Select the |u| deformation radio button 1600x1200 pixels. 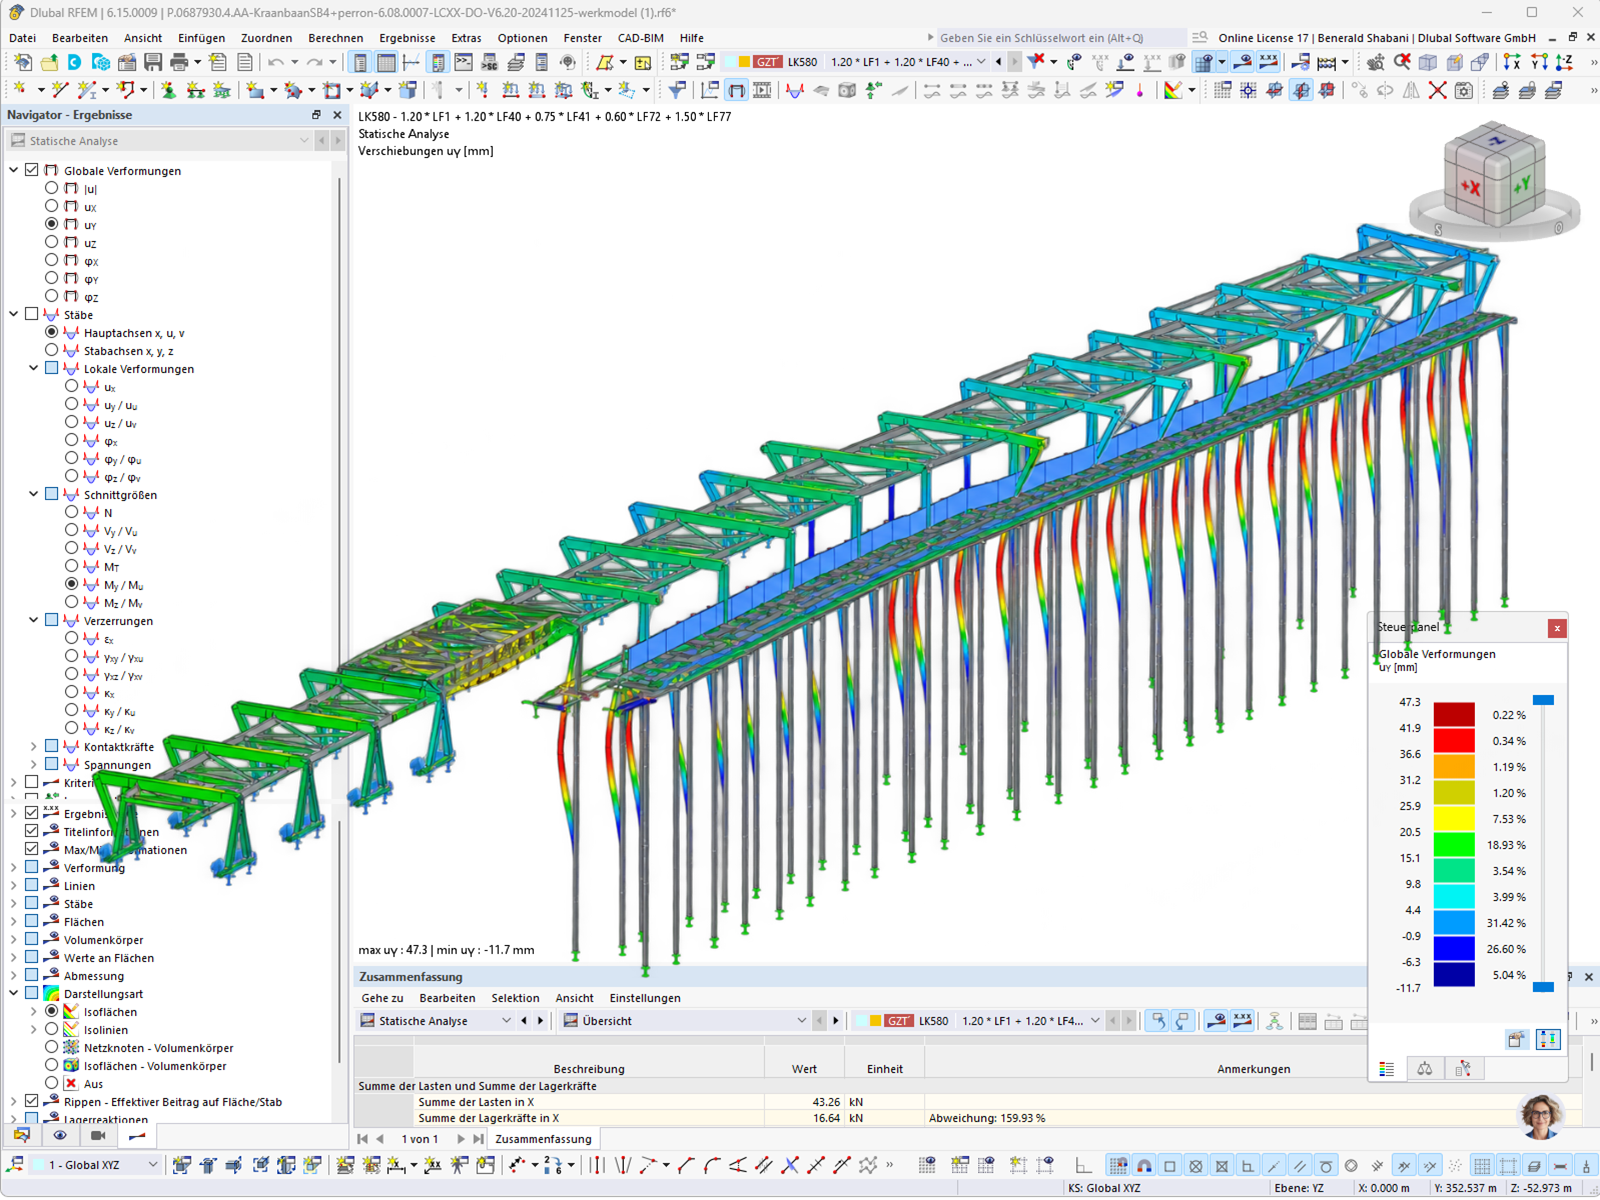pos(51,188)
